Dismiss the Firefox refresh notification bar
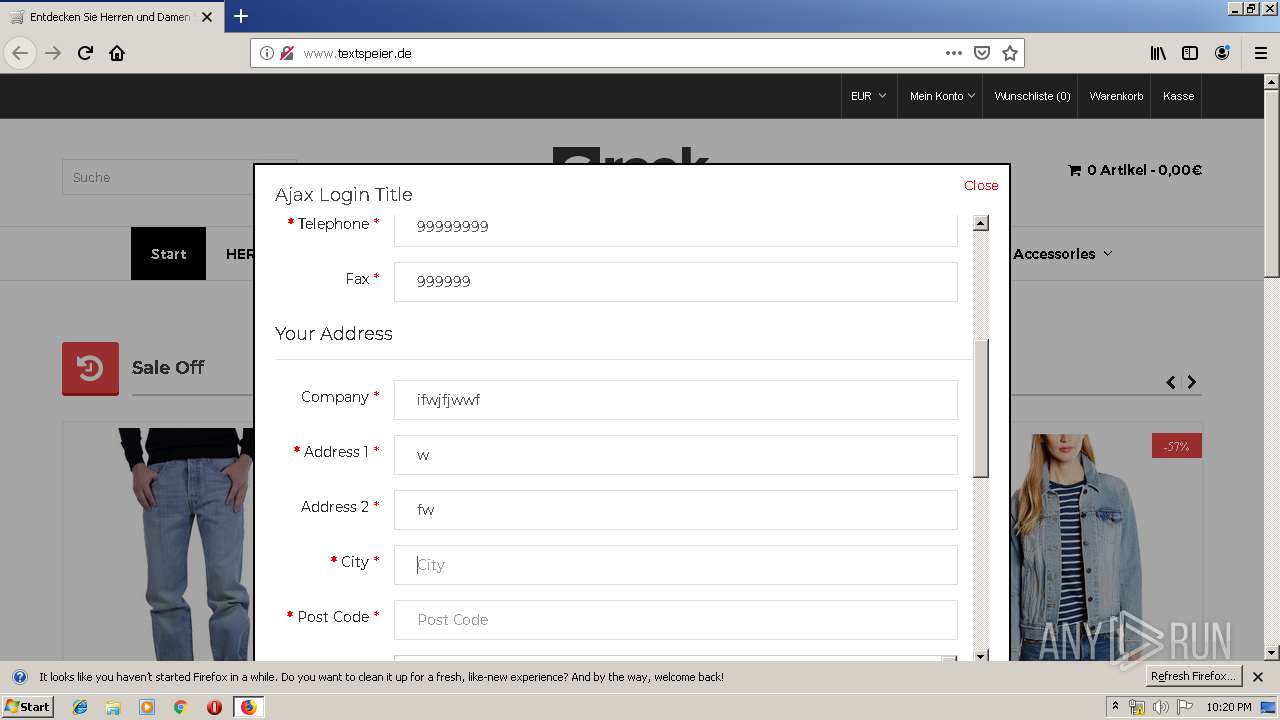 click(1258, 677)
